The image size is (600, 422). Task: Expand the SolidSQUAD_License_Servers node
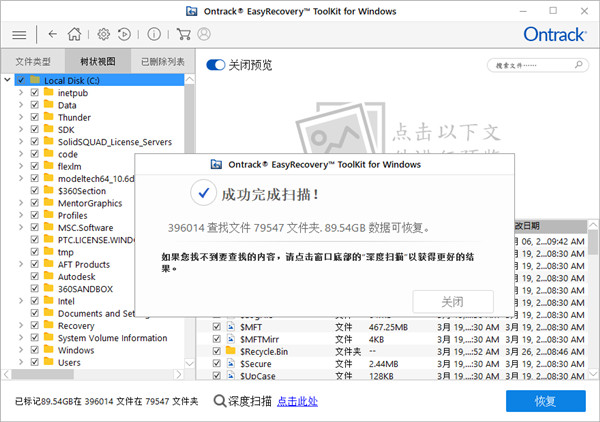pos(21,141)
